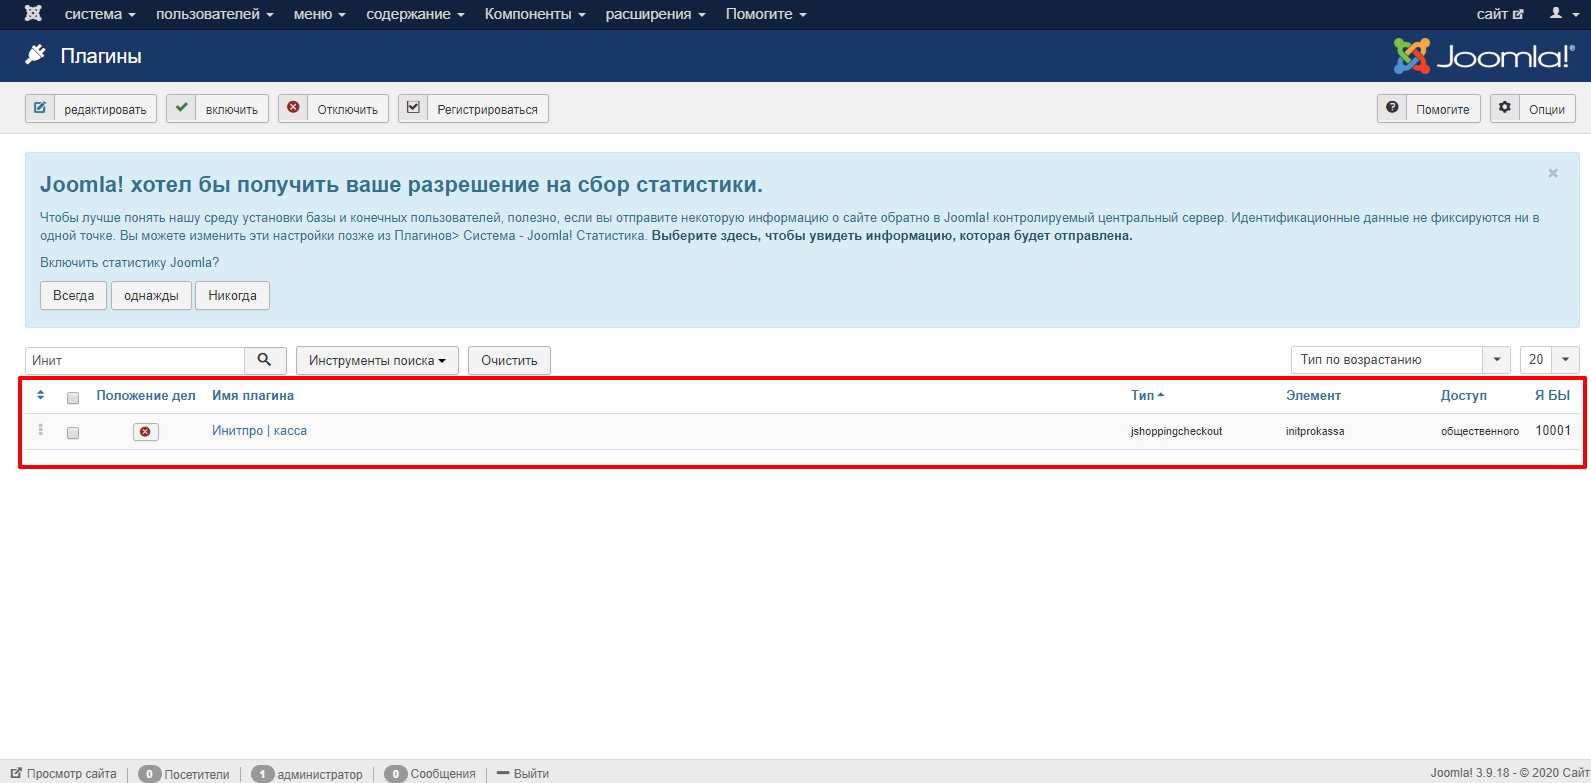Click the Просмотр сайта link in the footer
This screenshot has width=1591, height=783.
(x=64, y=773)
